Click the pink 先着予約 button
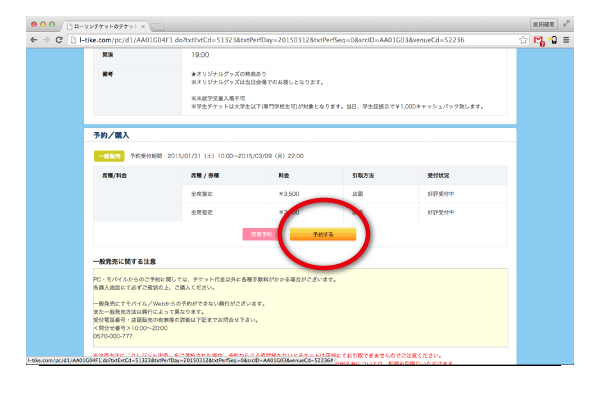The image size is (600, 400). (261, 234)
